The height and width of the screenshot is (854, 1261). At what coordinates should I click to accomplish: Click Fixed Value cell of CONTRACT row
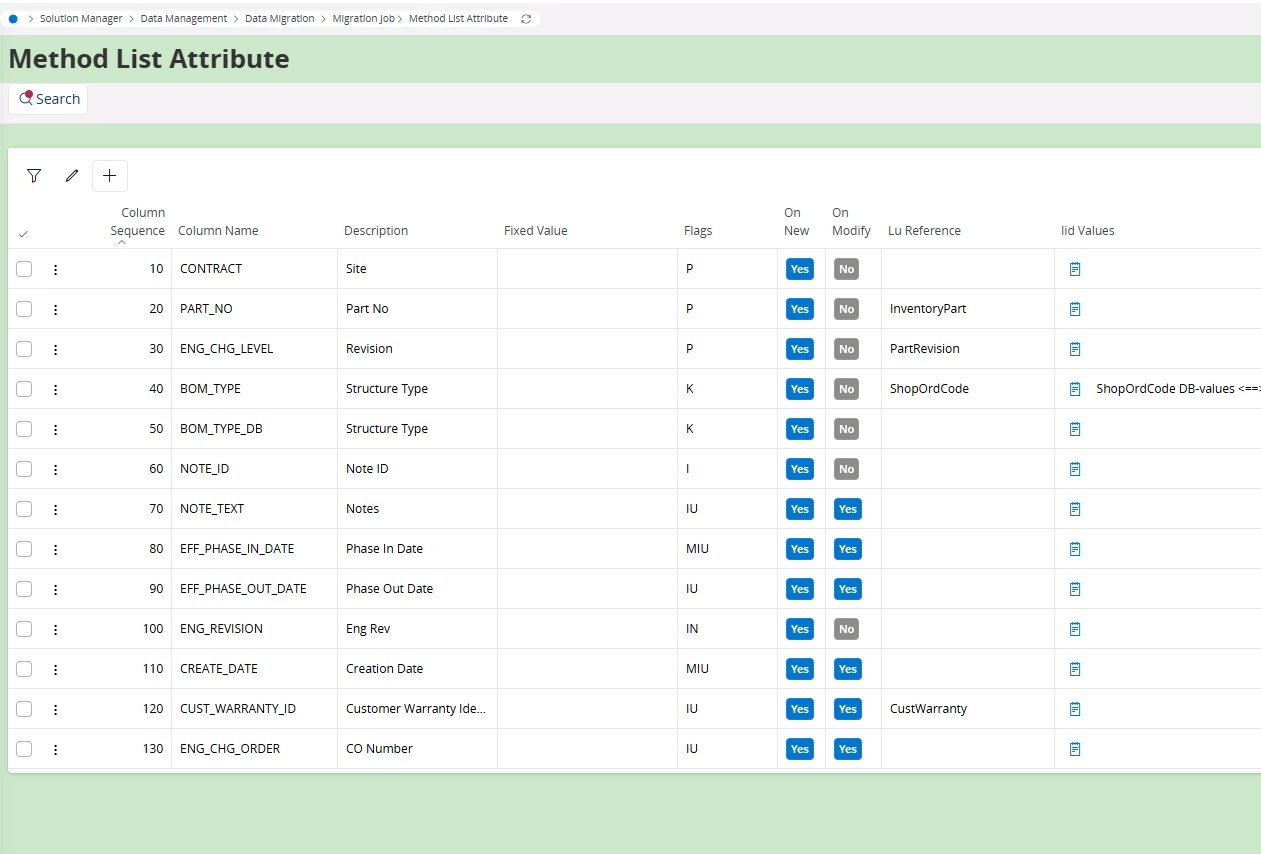click(587, 269)
